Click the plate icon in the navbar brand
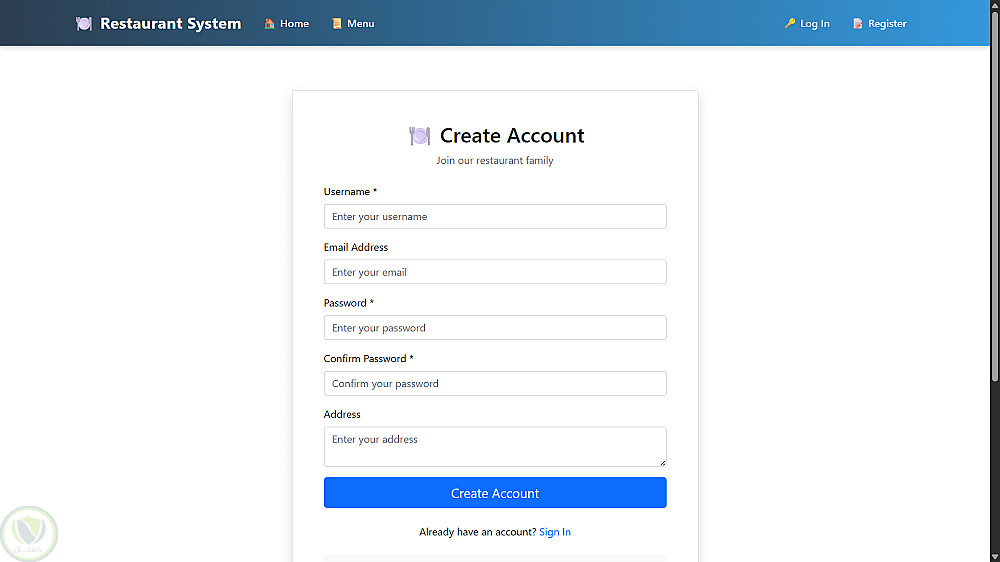 (x=84, y=24)
